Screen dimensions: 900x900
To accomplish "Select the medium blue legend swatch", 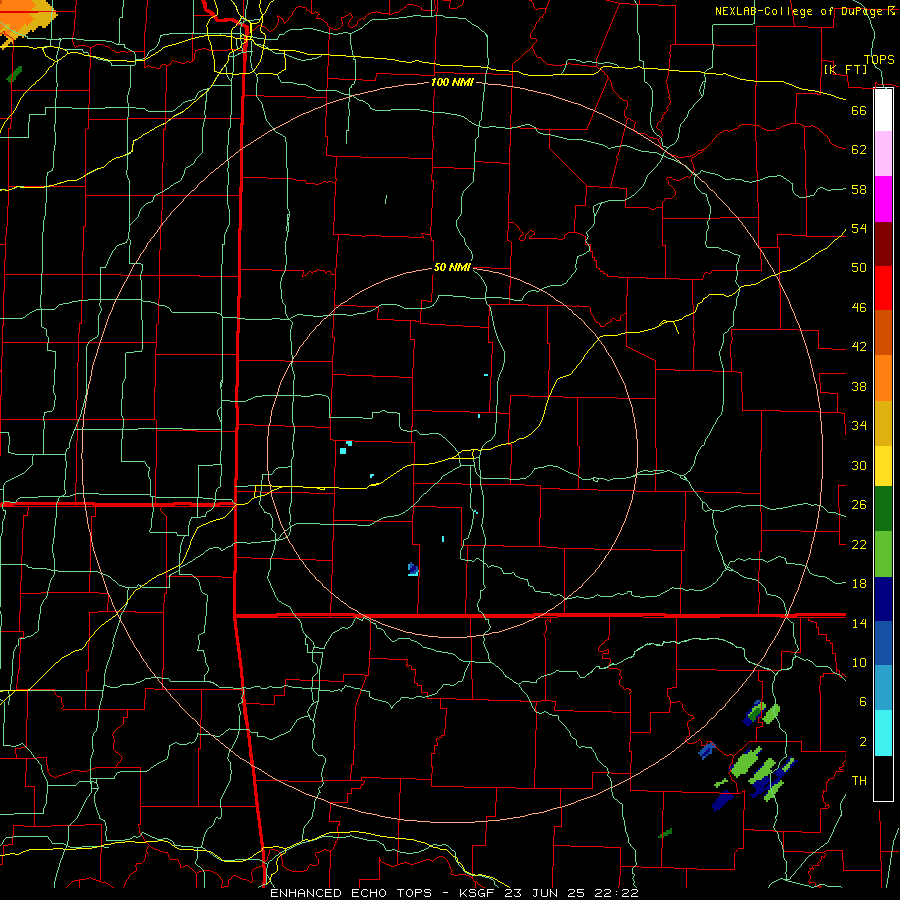I will 883,643.
